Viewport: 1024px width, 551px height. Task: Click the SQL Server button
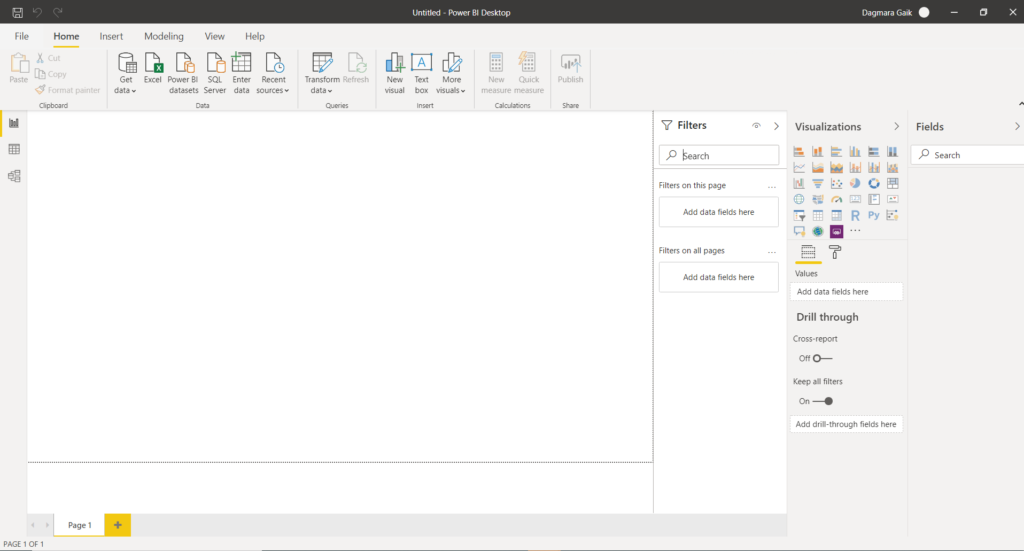tap(215, 73)
